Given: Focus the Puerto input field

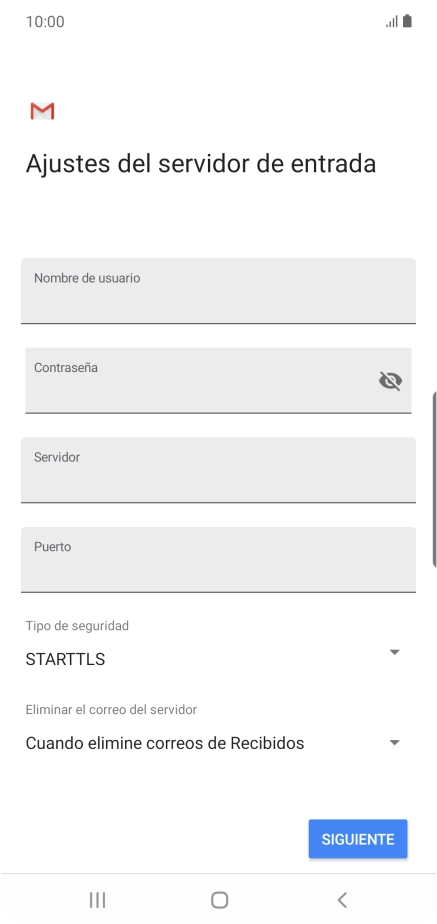Looking at the screenshot, I should coord(218,559).
